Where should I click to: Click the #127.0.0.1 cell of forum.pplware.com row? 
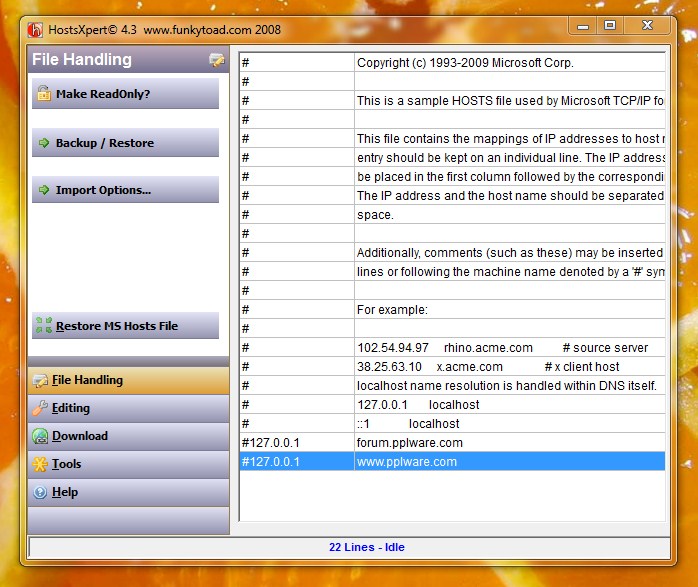[x=297, y=442]
